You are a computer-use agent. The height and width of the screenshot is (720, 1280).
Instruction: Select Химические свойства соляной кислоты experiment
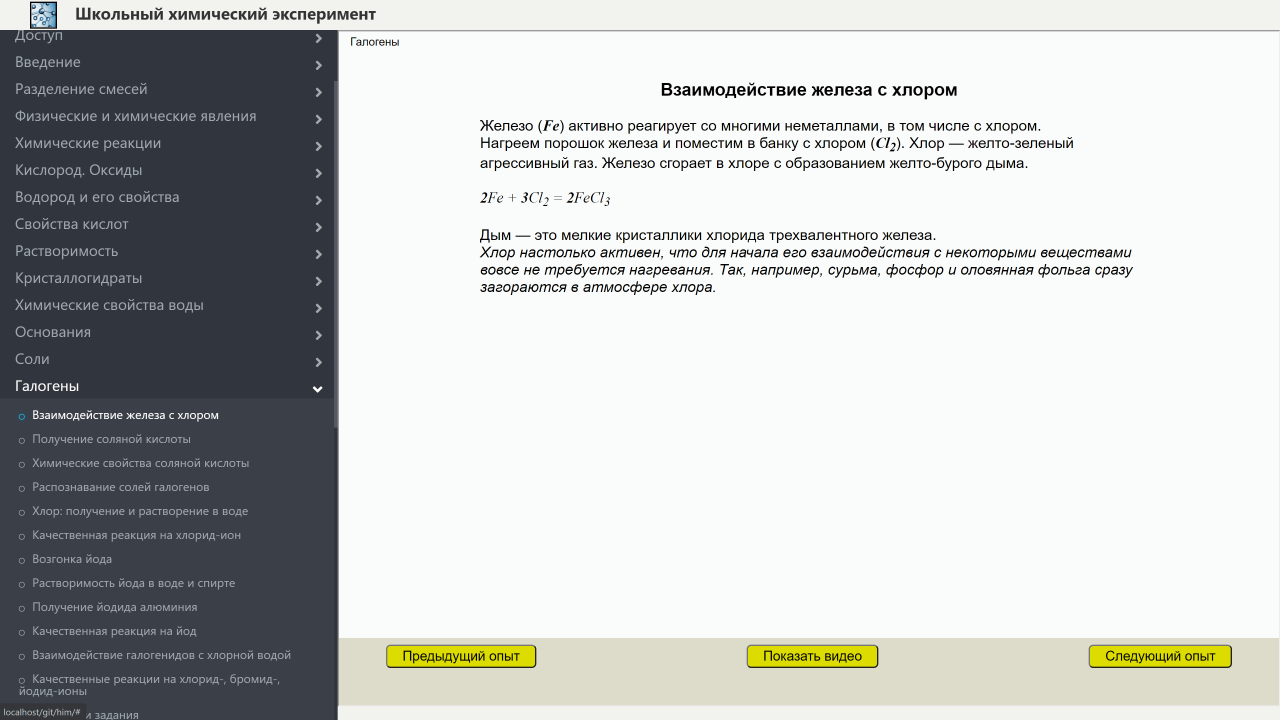click(x=140, y=463)
